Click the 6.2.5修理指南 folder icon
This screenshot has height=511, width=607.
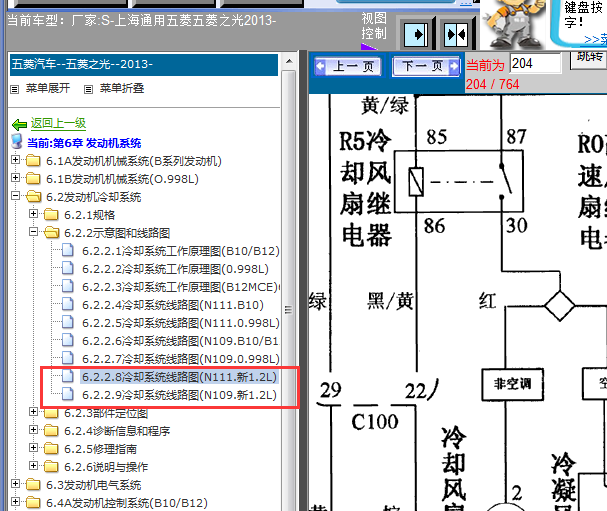click(51, 448)
